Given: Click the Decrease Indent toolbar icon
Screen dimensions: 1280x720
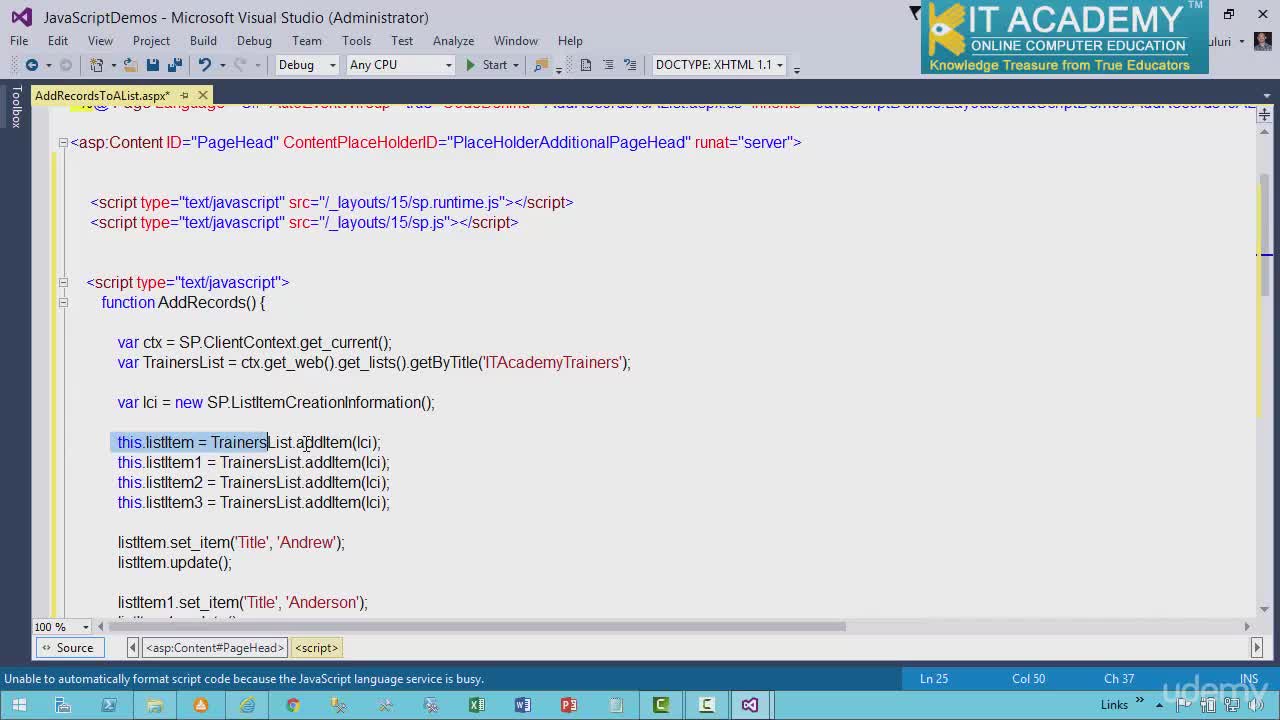Looking at the screenshot, I should pos(608,65).
